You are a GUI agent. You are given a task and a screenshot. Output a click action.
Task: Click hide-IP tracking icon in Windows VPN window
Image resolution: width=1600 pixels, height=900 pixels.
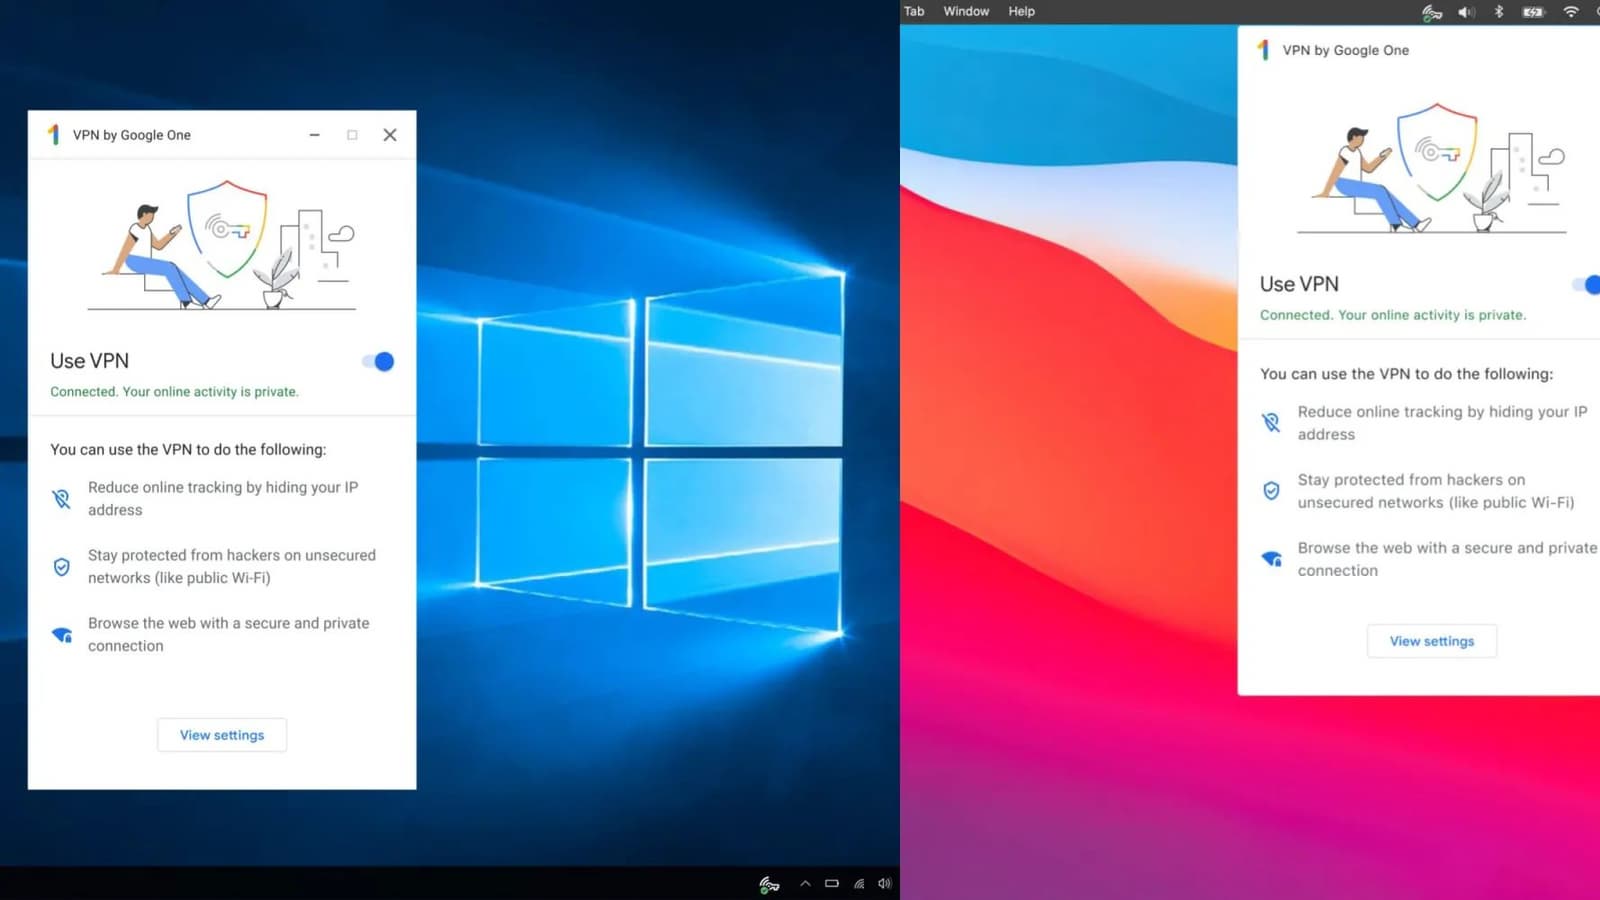pos(62,498)
